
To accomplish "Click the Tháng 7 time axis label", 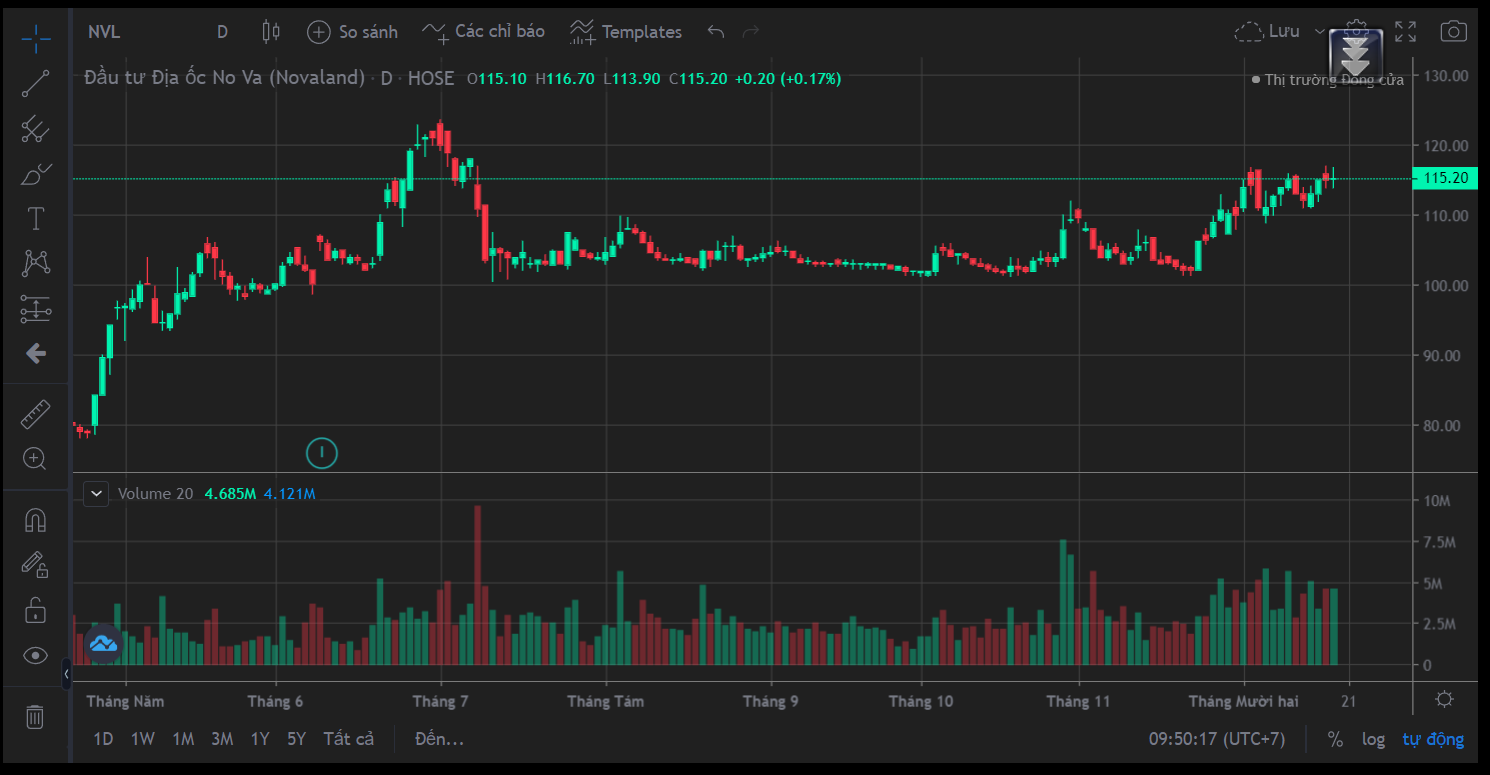I will [x=440, y=701].
